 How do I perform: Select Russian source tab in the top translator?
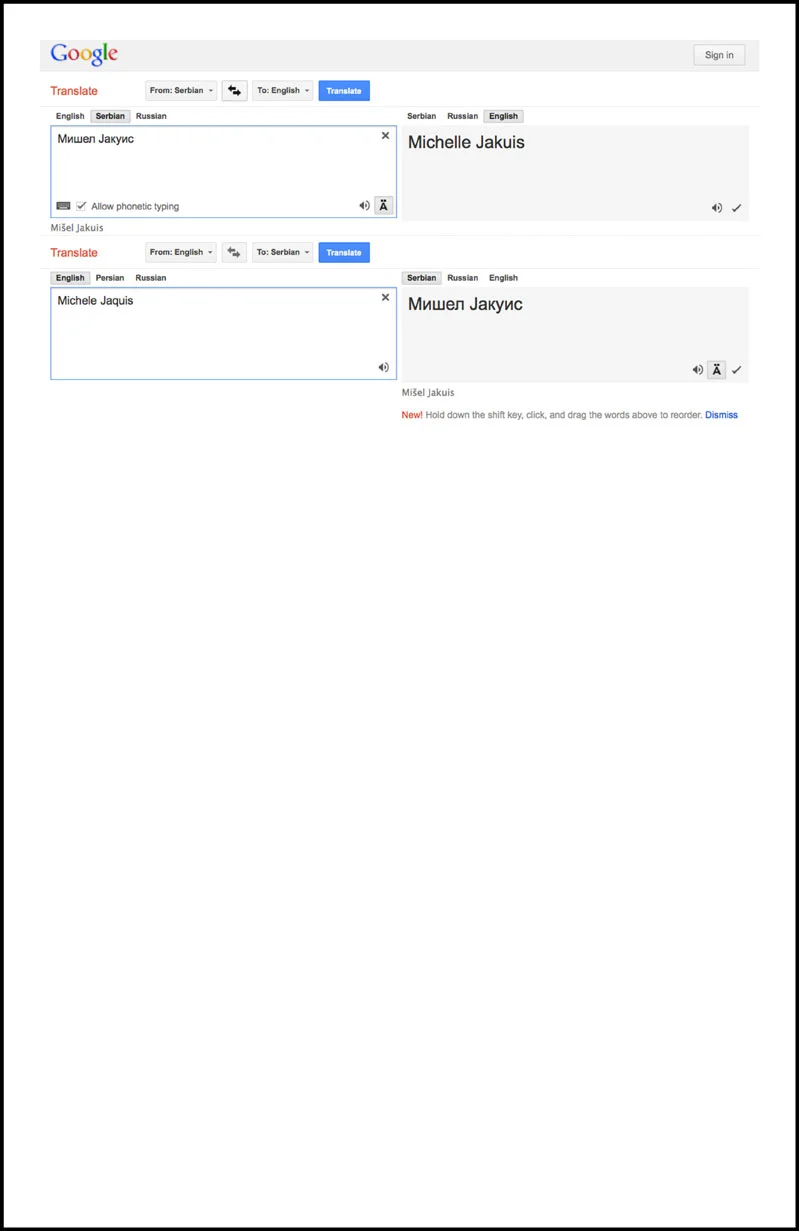click(151, 116)
